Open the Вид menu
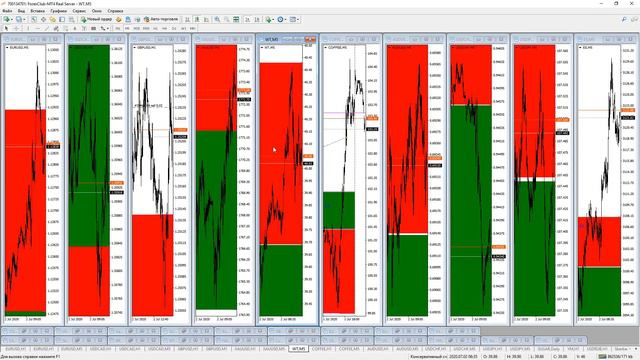 click(21, 11)
